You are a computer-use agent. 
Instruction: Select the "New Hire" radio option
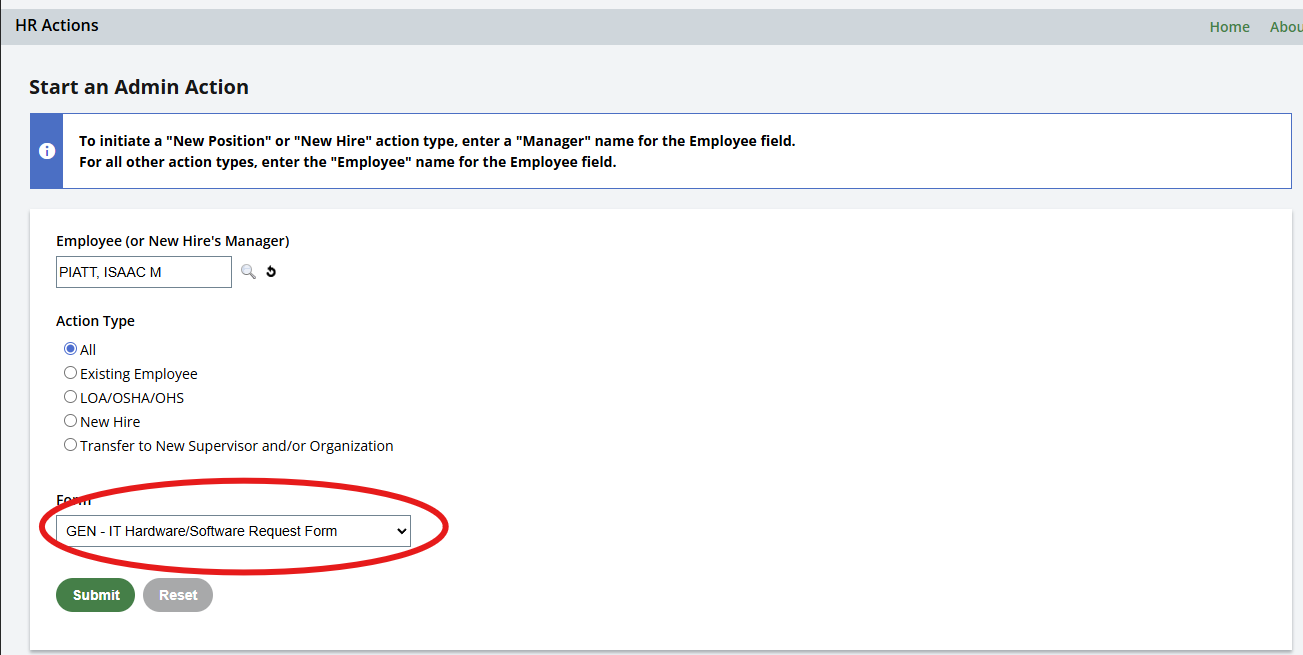[x=70, y=421]
